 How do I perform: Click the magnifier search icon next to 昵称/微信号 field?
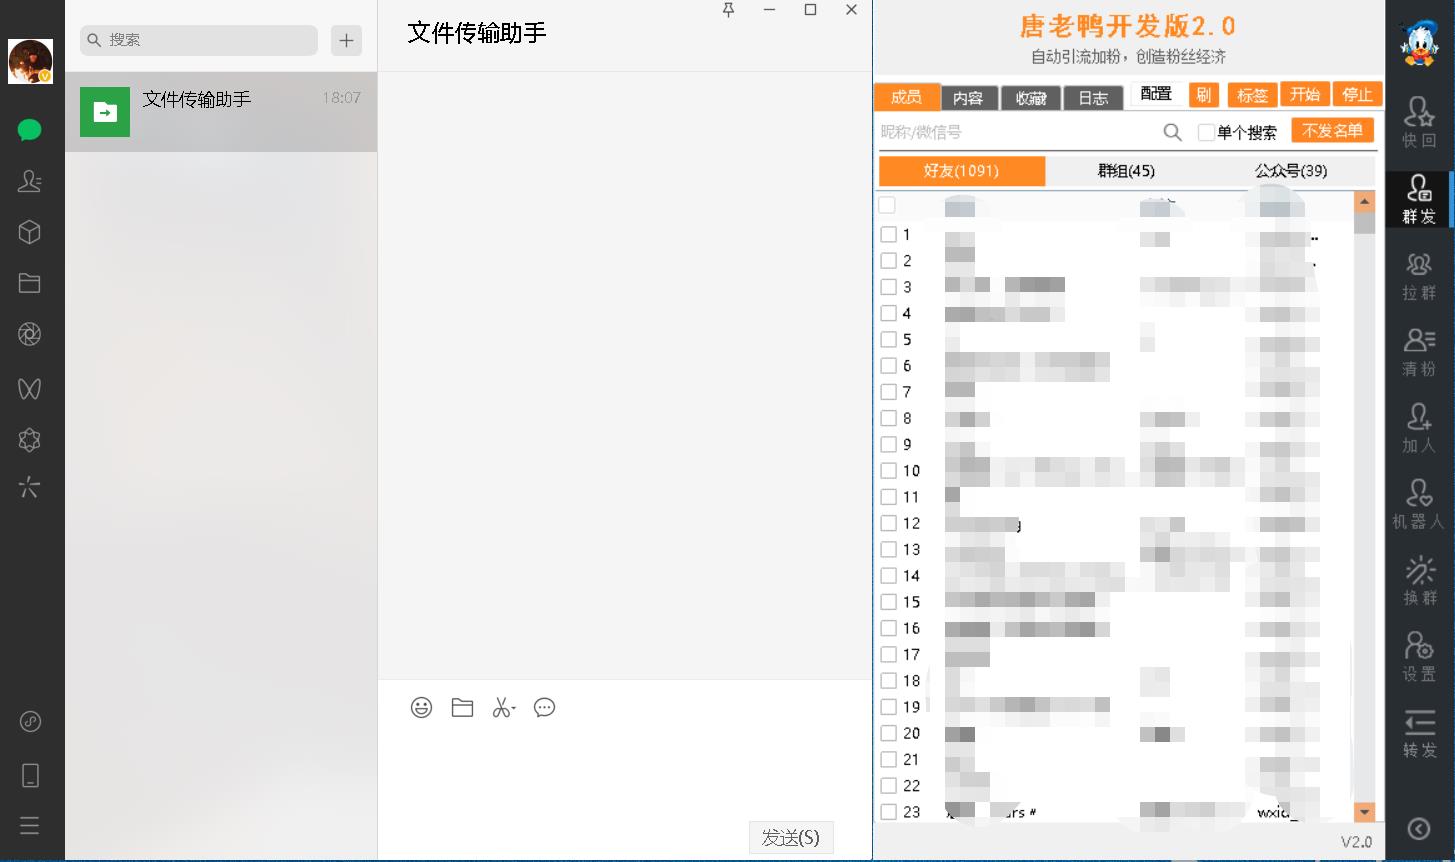[1173, 132]
